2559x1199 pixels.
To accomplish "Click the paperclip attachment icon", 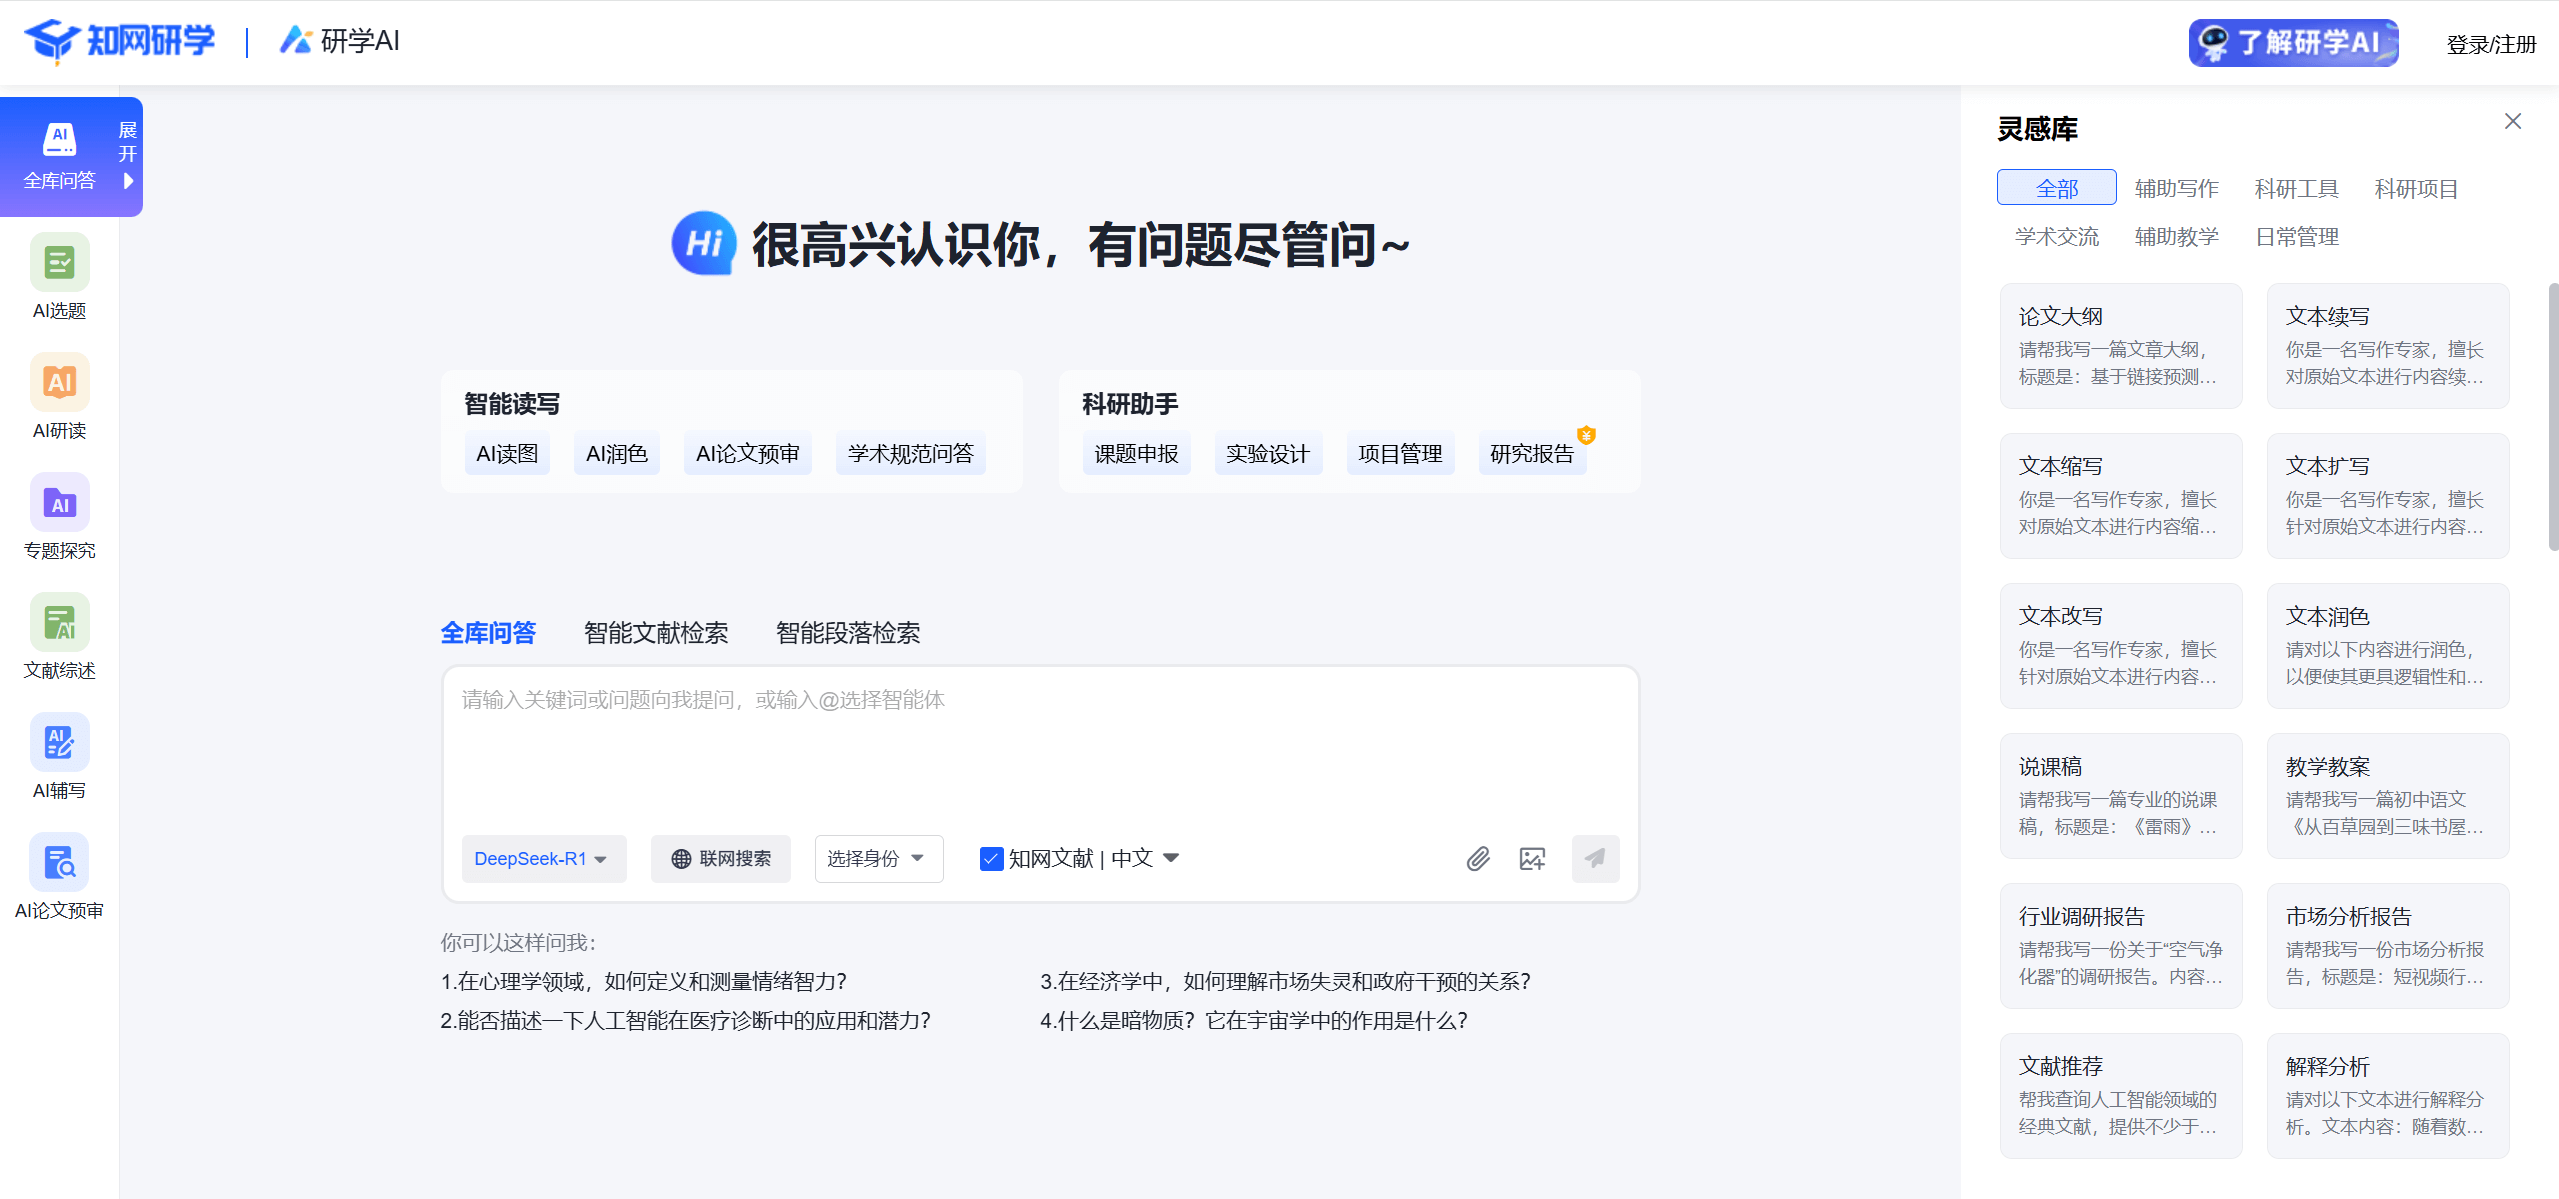I will tap(1479, 858).
